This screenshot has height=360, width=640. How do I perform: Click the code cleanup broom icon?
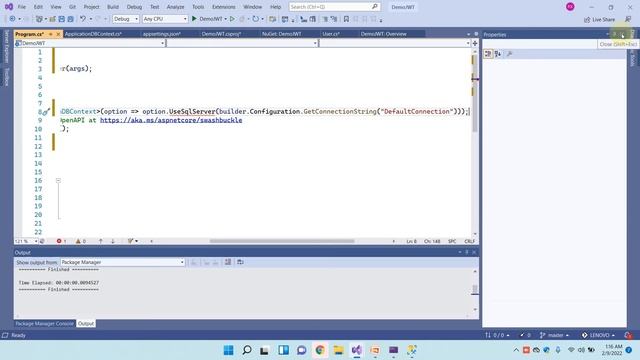(131, 241)
